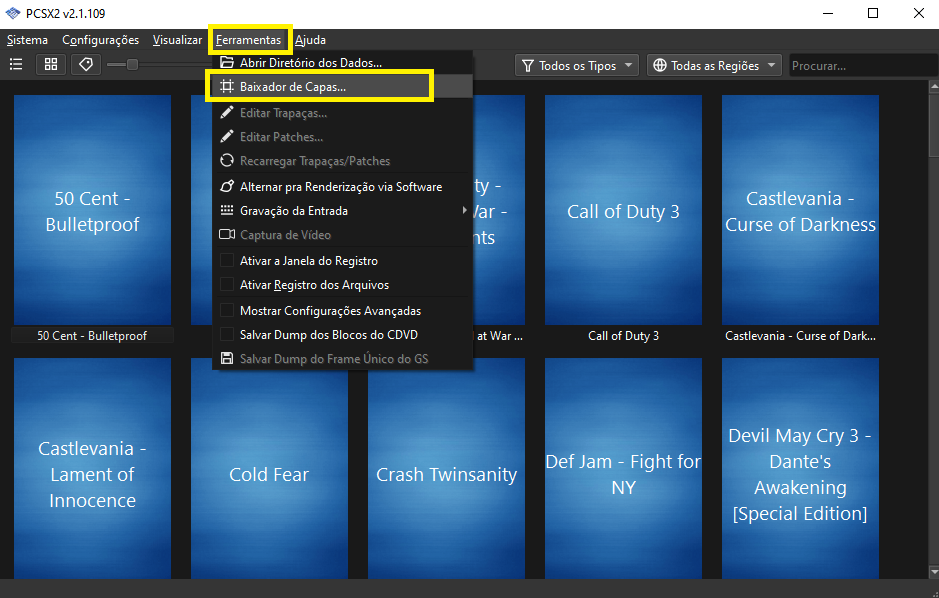Click the globe icon in region filter
939x598 pixels.
(x=660, y=66)
